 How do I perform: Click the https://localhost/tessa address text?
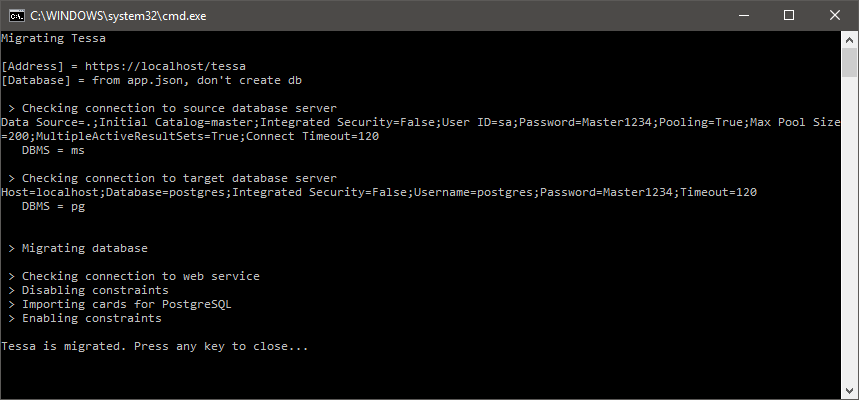(x=165, y=66)
